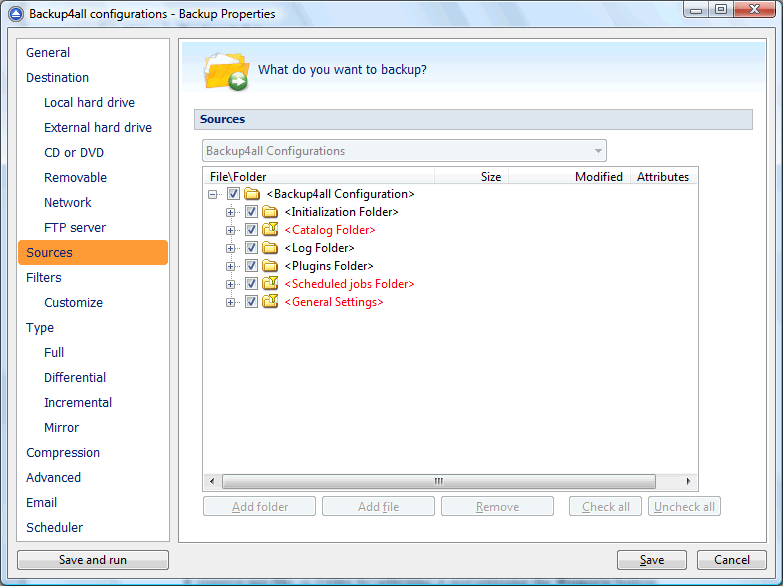Screen dimensions: 783x586
Task: Expand the Plugins Folder node
Action: [x=230, y=266]
